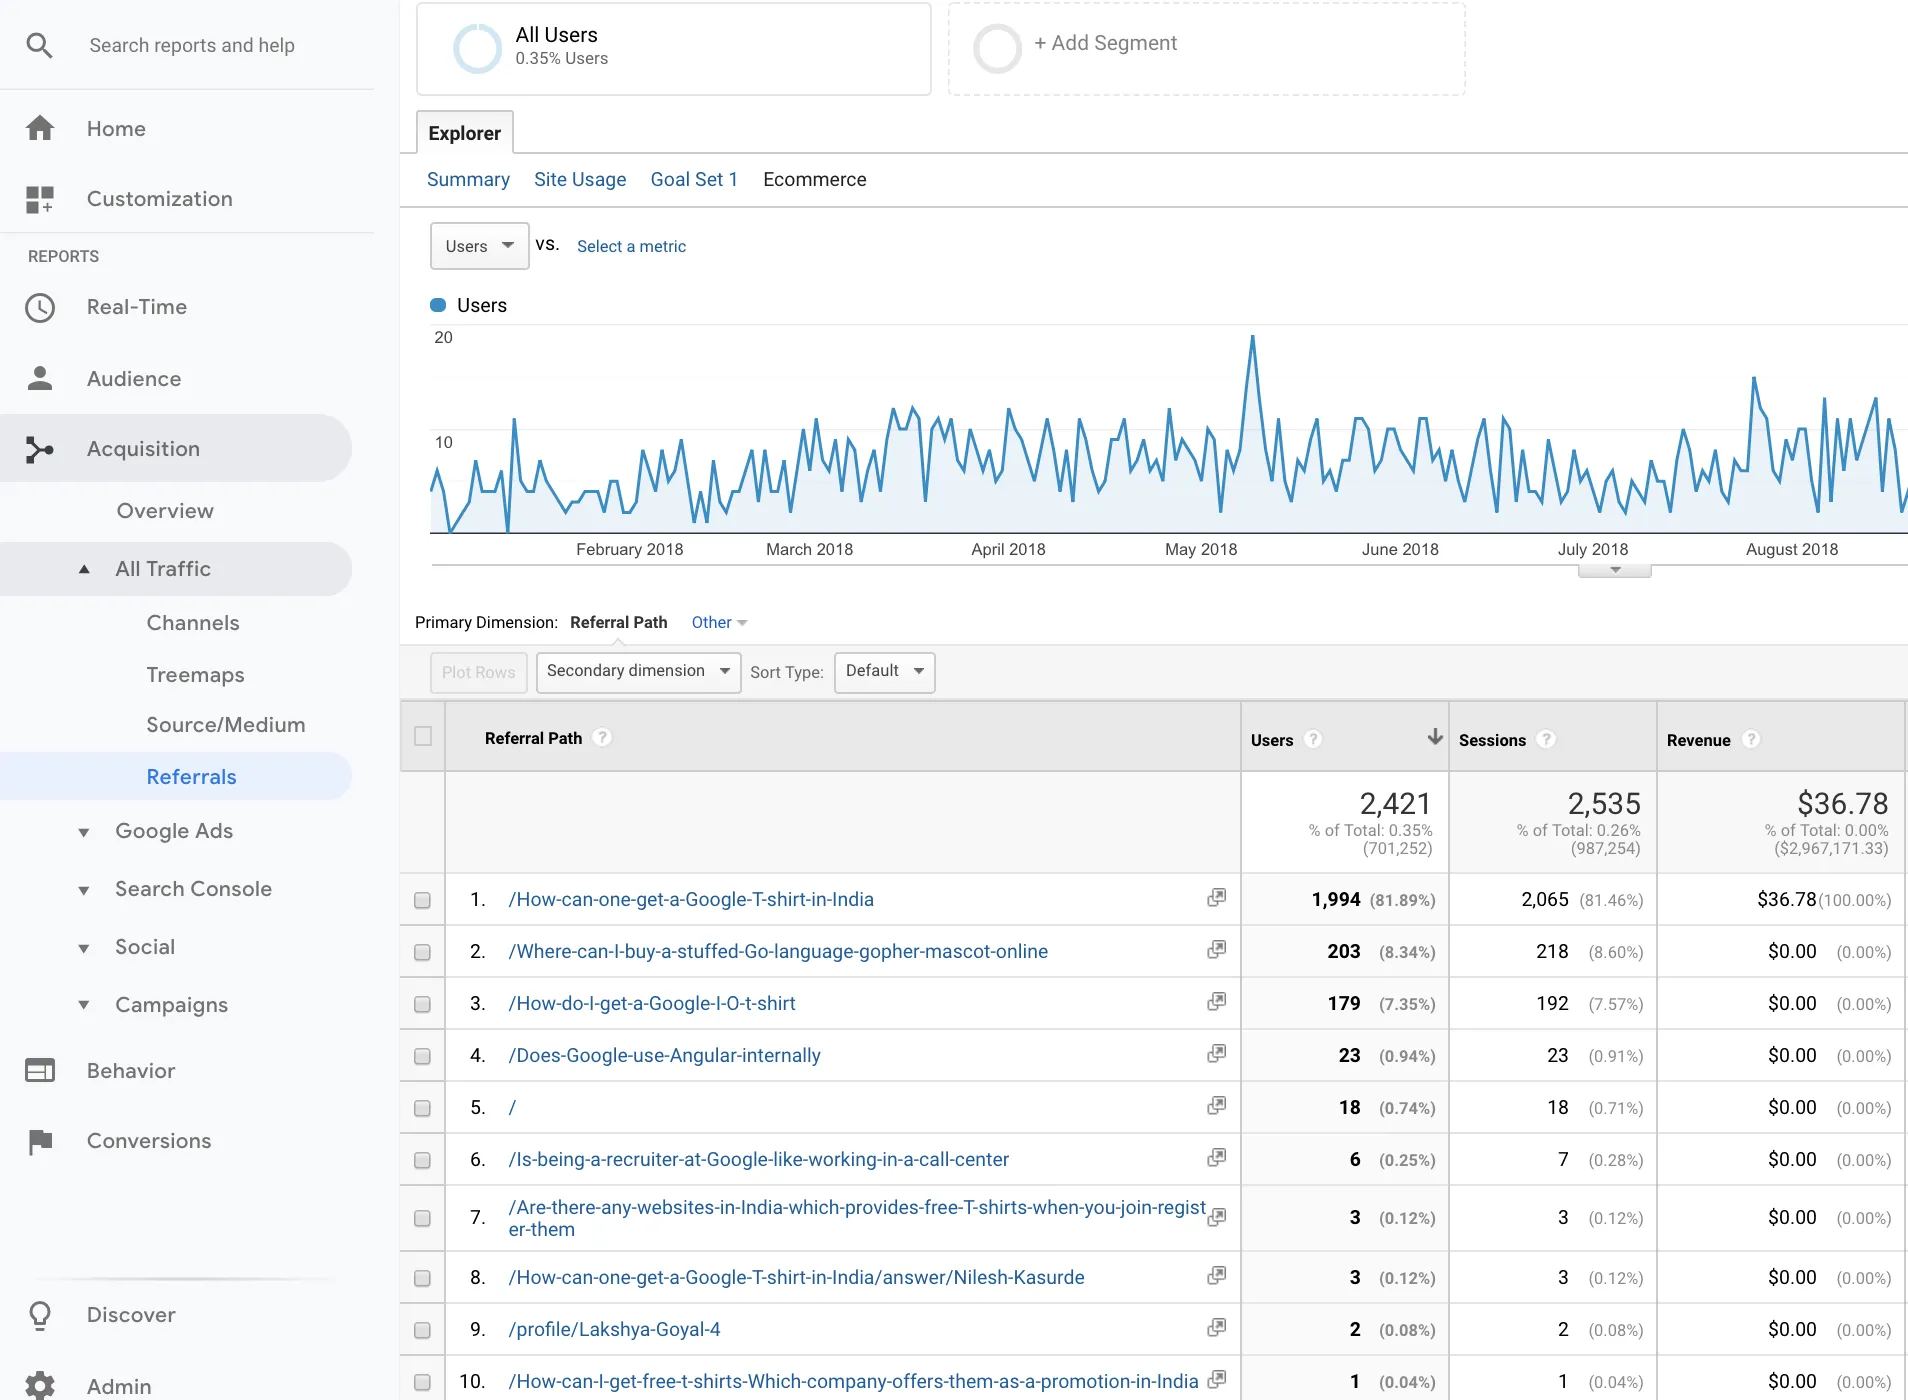Click the All Users segment circle icon
The height and width of the screenshot is (1400, 1908).
tap(477, 48)
